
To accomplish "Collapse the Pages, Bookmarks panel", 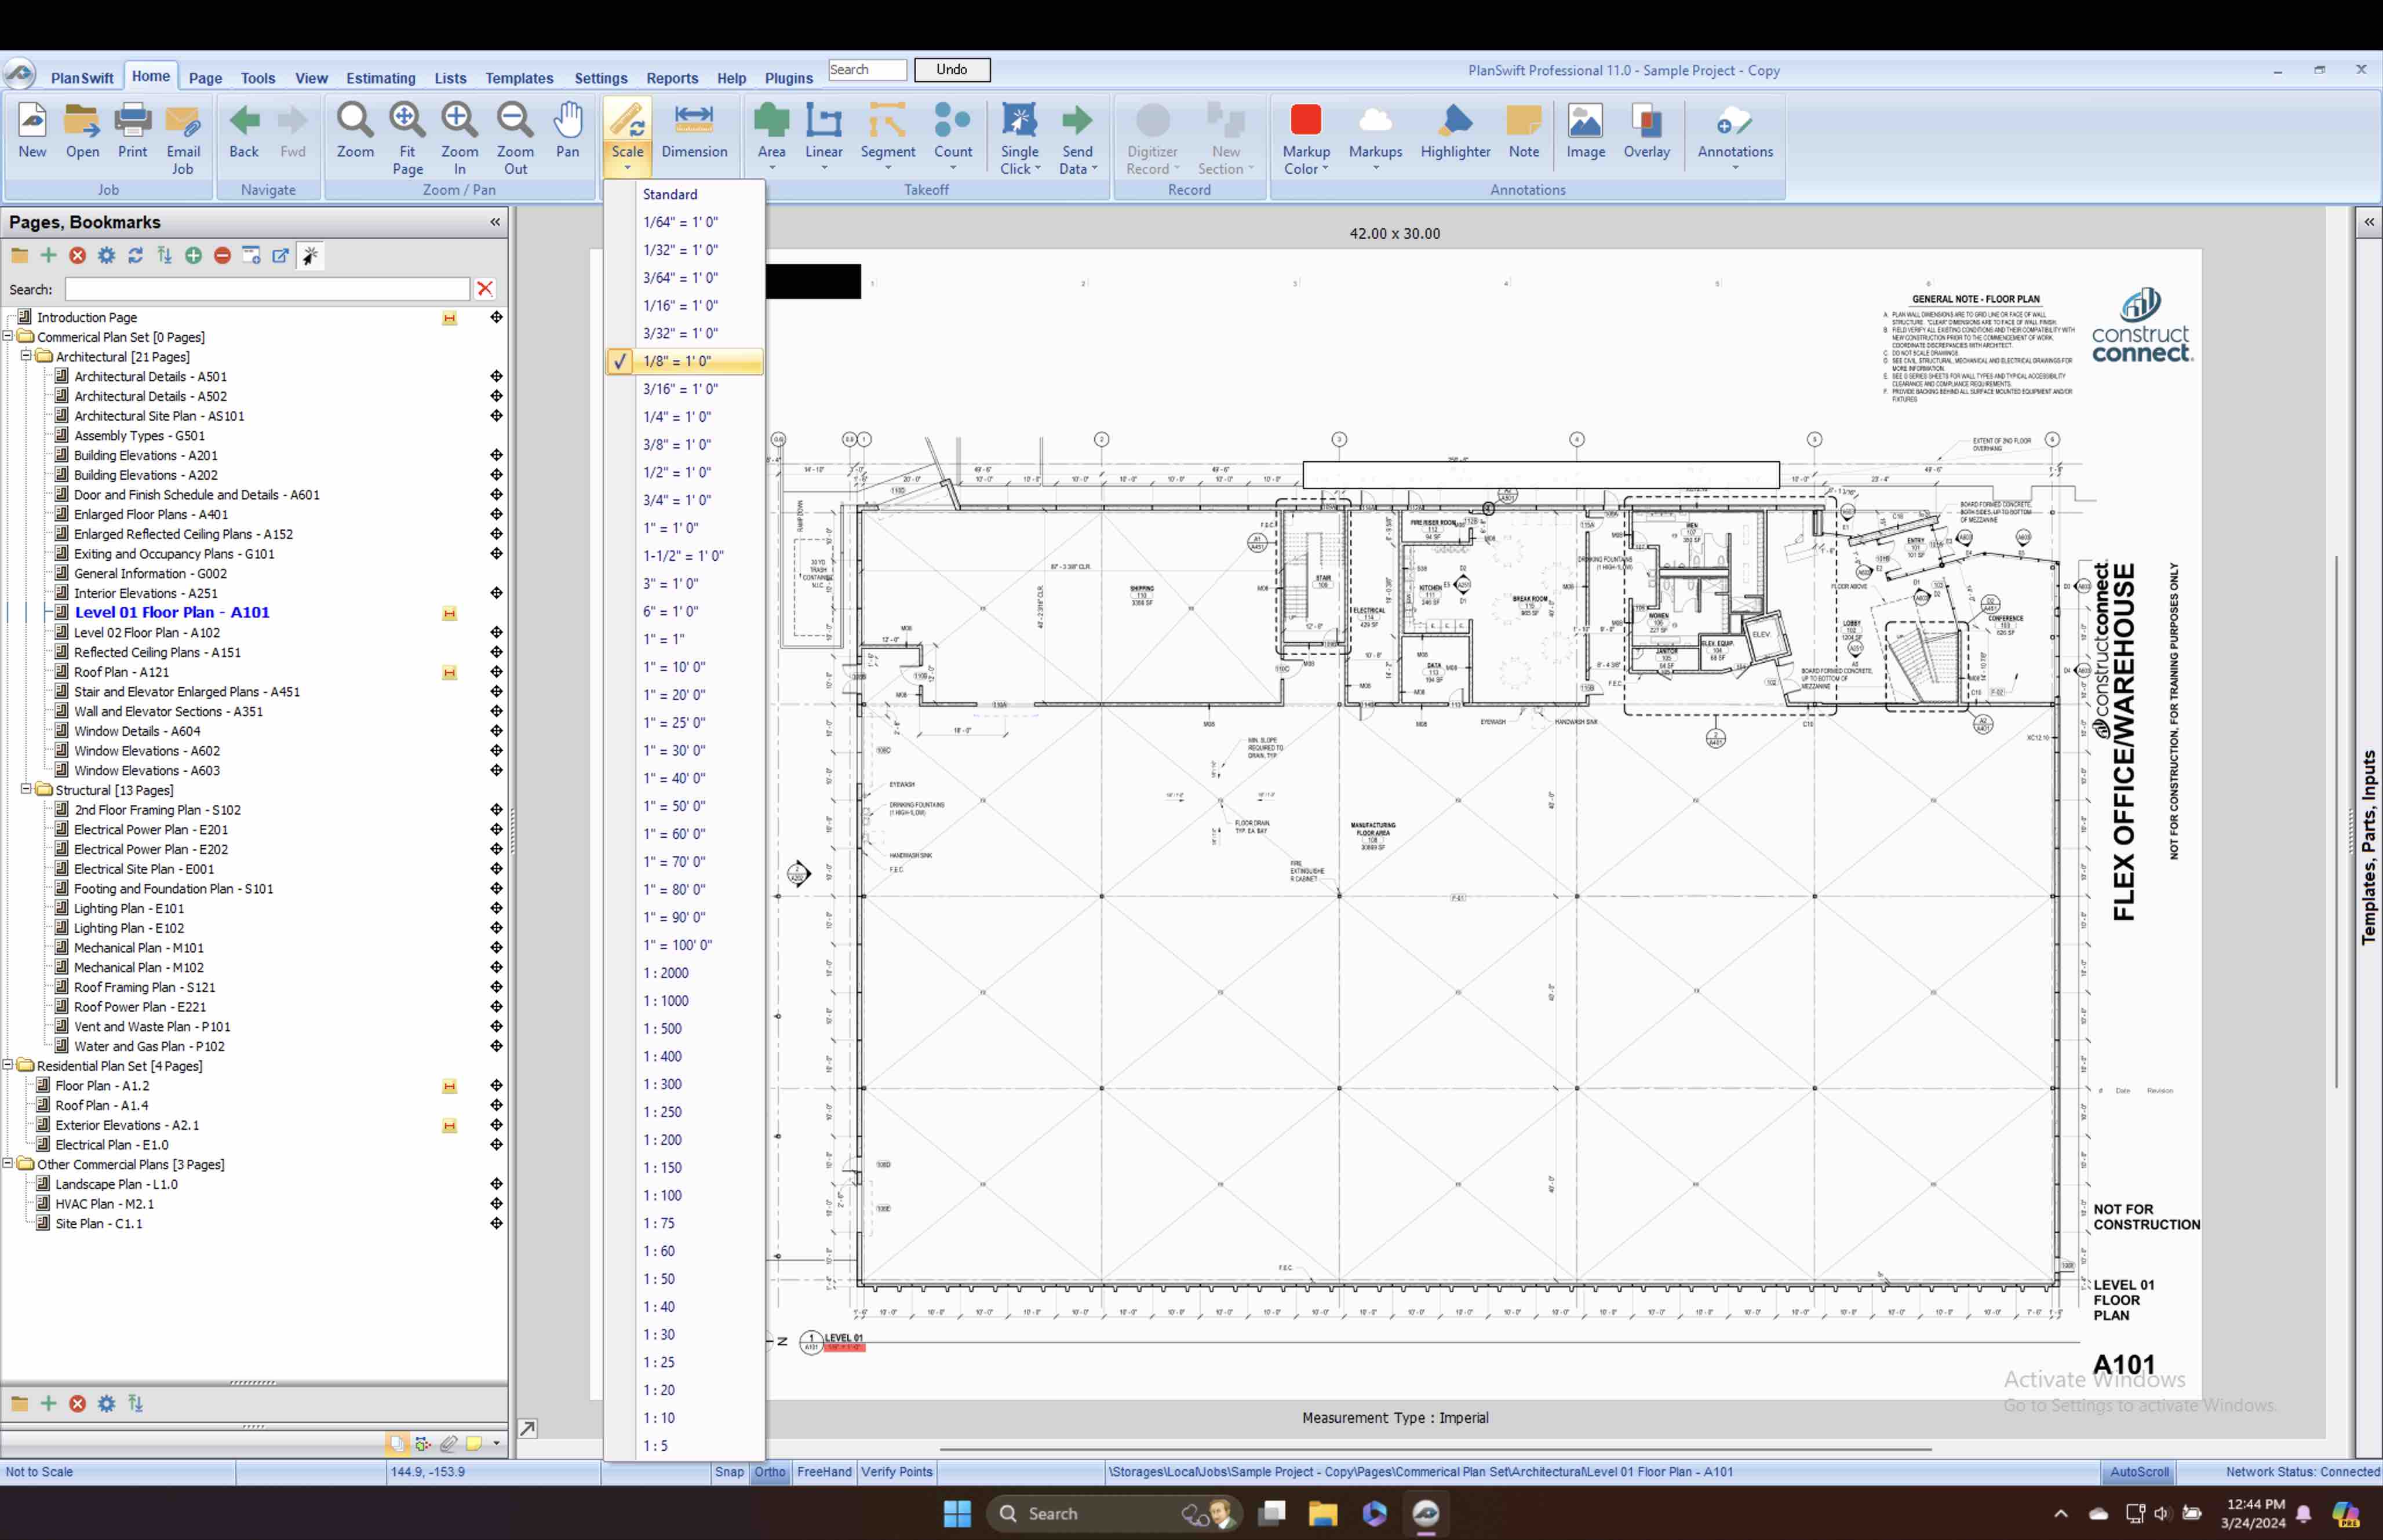I will (495, 222).
